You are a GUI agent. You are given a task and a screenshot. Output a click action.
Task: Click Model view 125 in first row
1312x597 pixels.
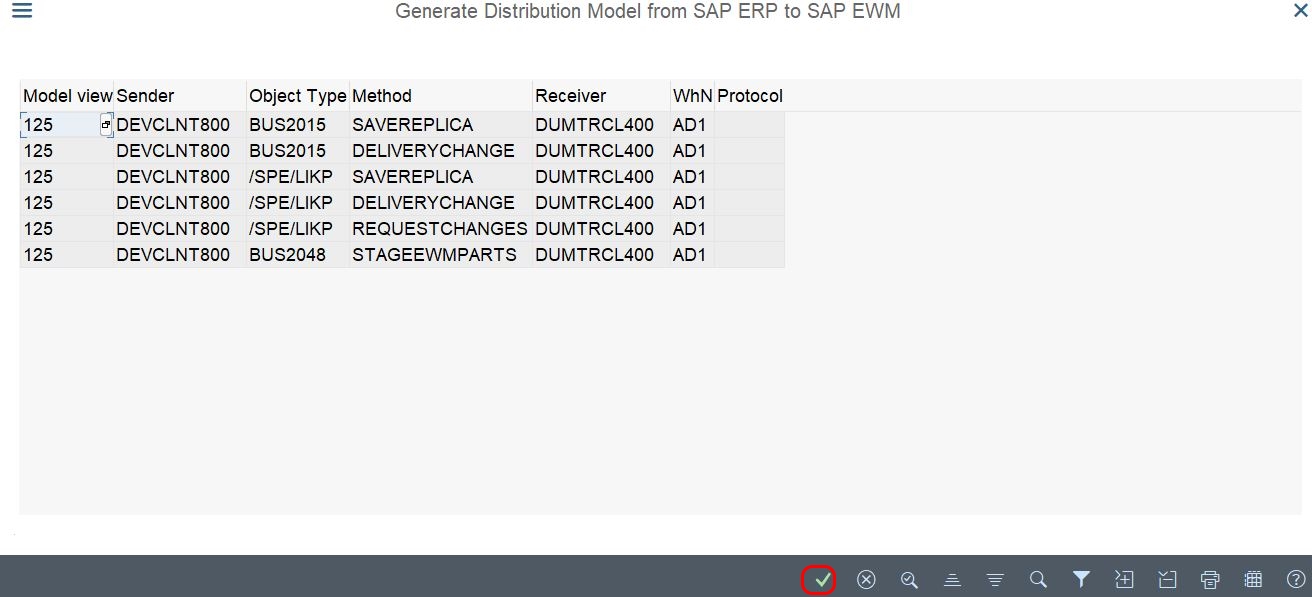click(x=60, y=125)
